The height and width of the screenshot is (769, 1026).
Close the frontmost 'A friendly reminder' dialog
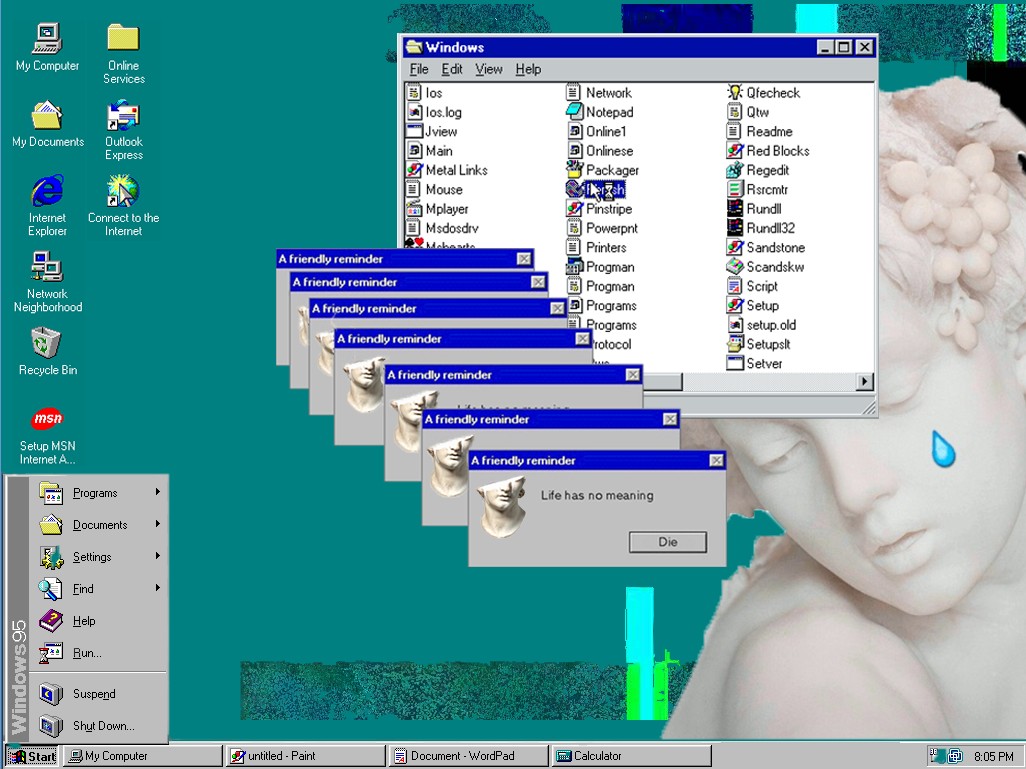716,461
